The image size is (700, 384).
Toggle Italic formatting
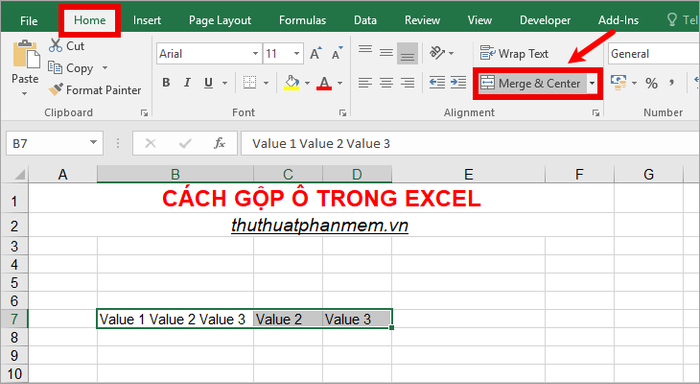(x=187, y=83)
